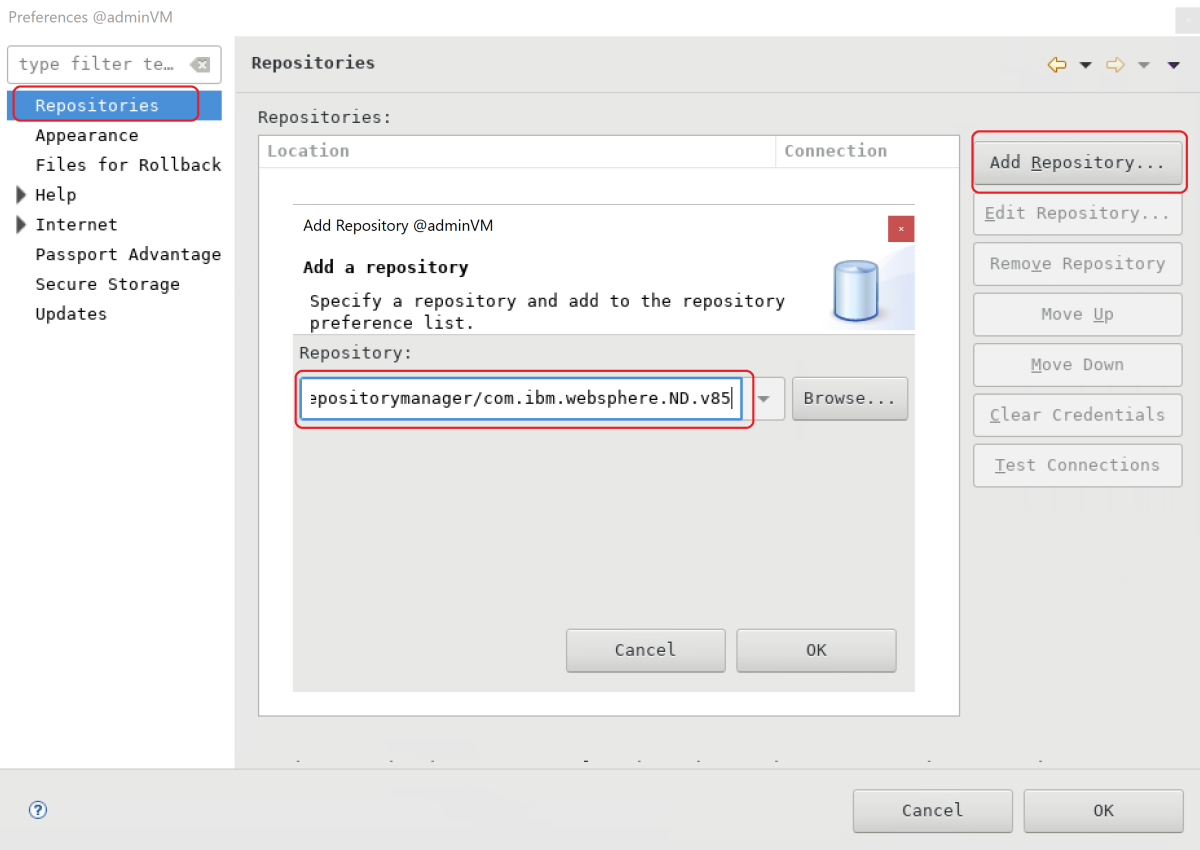1200x850 pixels.
Task: Select Appearance in the preferences sidebar
Action: [86, 134]
